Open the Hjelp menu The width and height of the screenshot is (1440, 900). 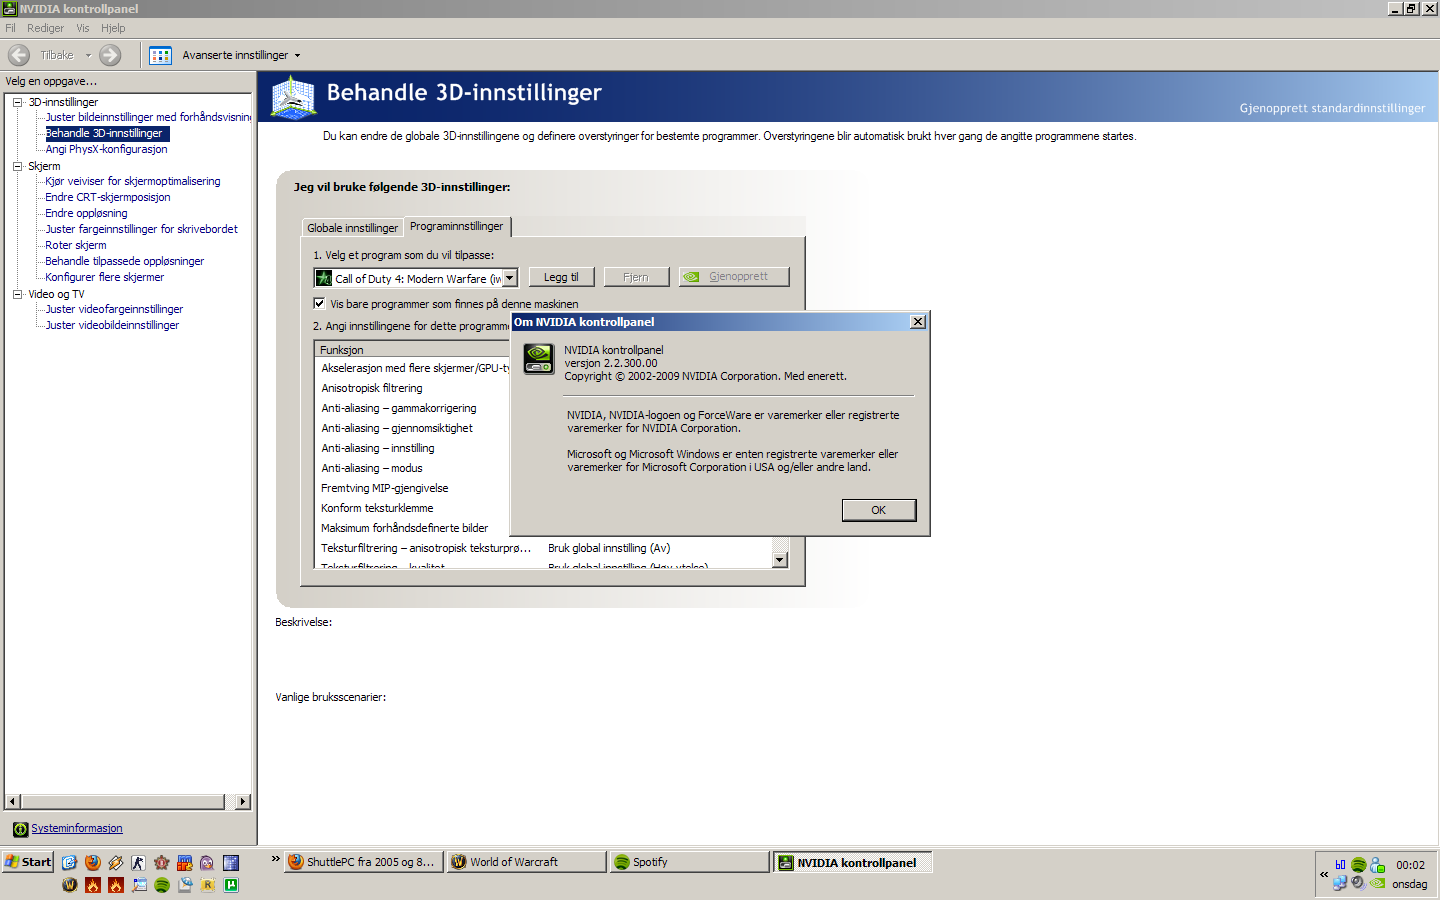(x=113, y=28)
